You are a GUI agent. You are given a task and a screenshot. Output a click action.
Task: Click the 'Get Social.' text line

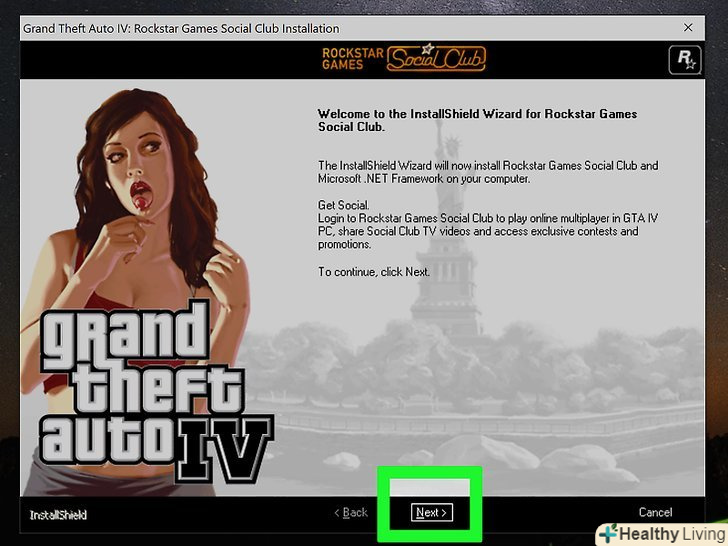coord(344,205)
